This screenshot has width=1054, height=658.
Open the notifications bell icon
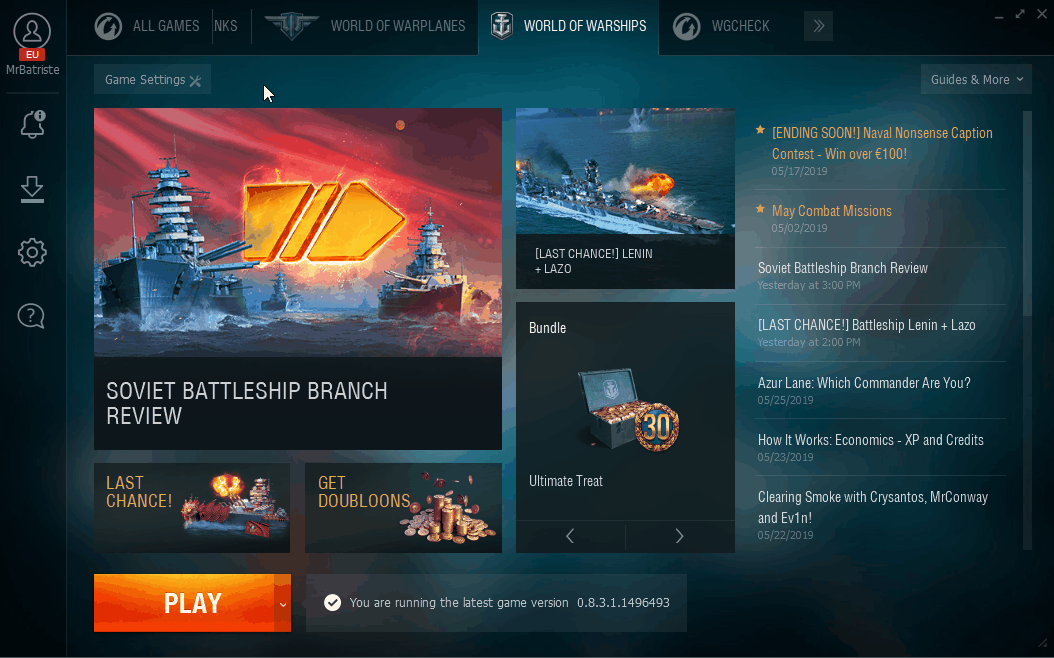32,124
